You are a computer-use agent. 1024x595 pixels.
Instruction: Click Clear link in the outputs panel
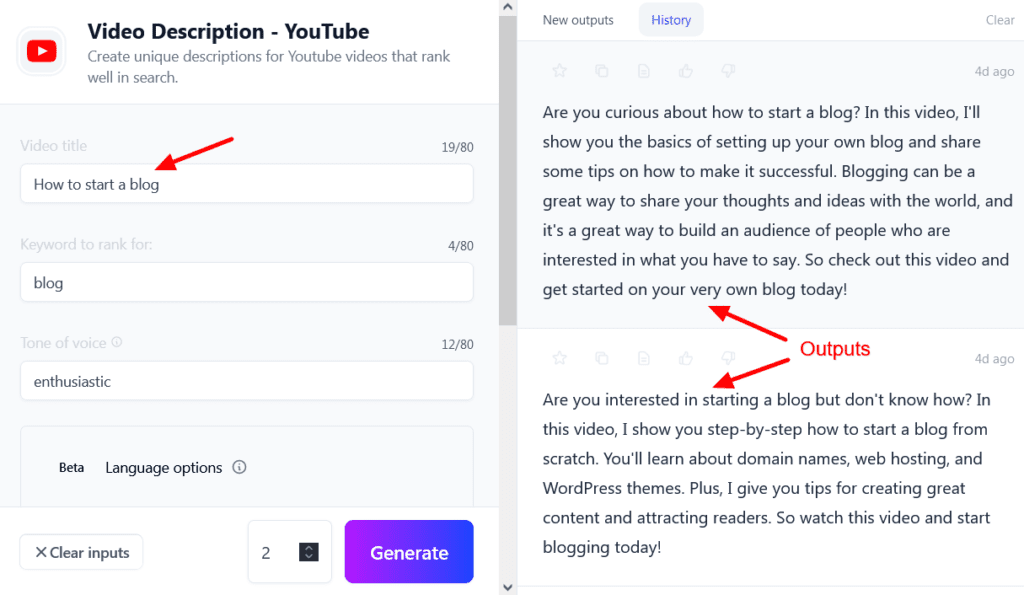coord(1000,20)
